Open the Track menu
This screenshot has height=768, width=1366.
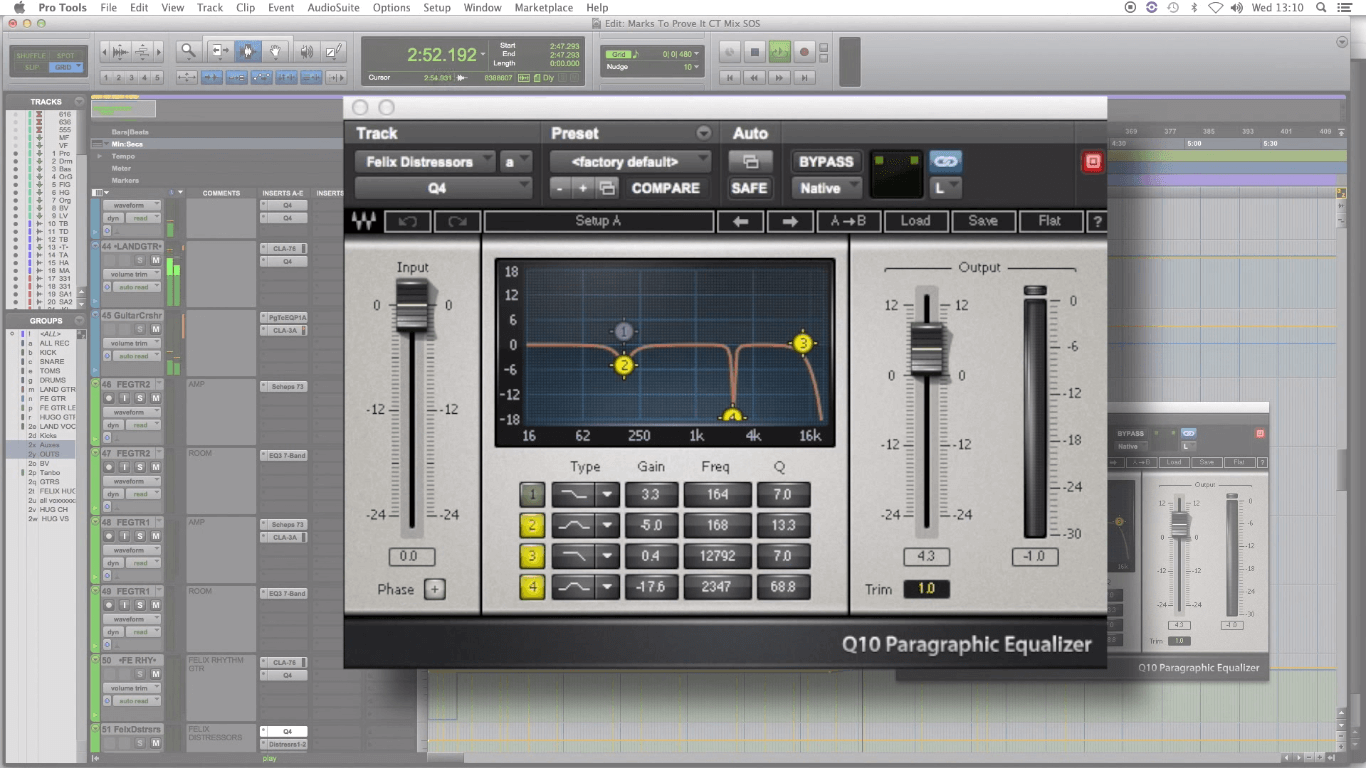pos(210,7)
